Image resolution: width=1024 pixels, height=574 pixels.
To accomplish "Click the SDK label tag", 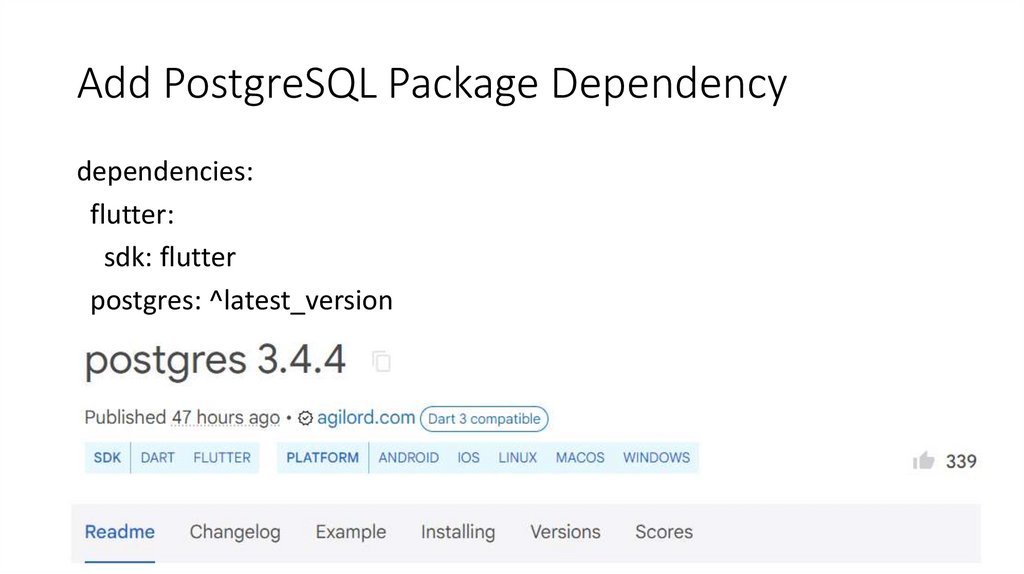I will click(107, 458).
